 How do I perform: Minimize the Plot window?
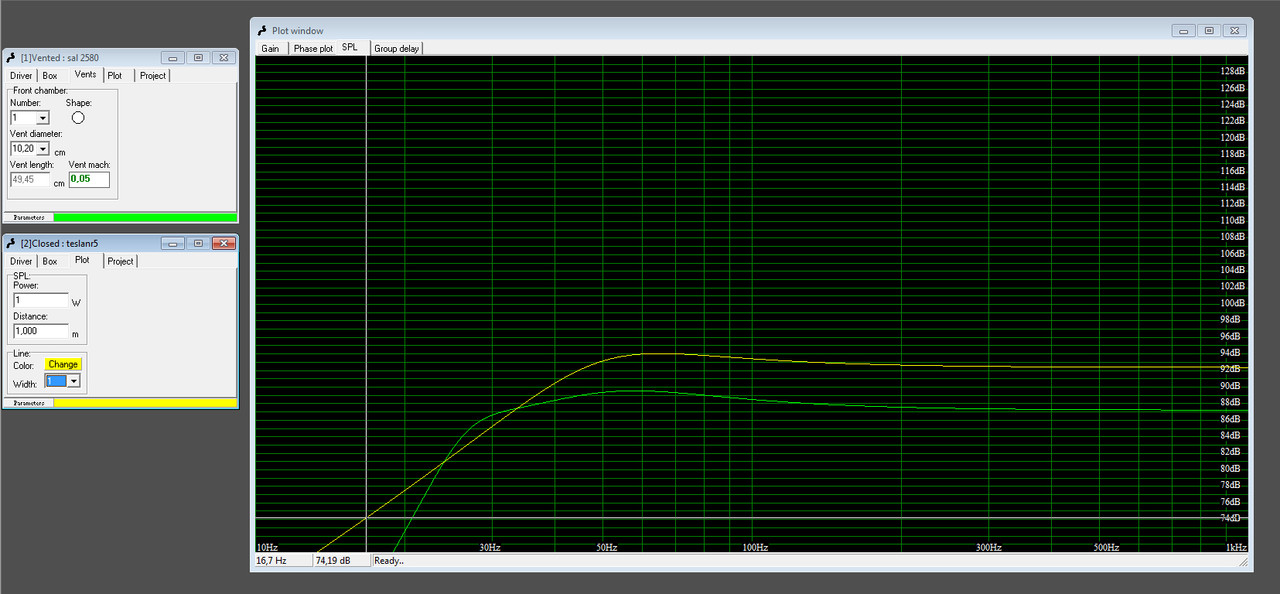[x=1183, y=31]
